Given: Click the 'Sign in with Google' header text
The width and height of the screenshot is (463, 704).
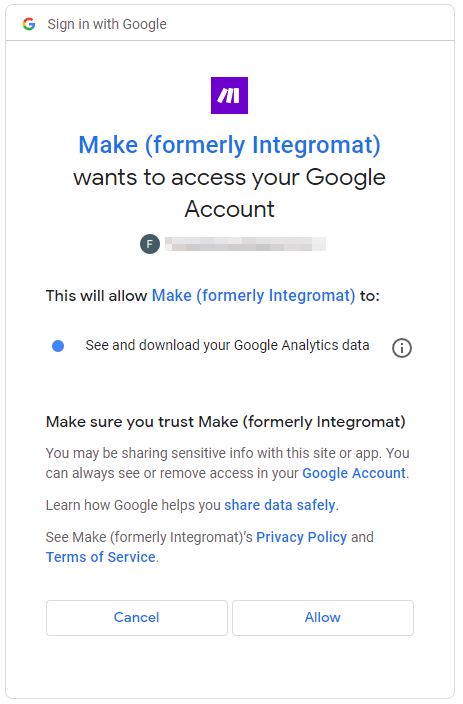Looking at the screenshot, I should tap(107, 24).
